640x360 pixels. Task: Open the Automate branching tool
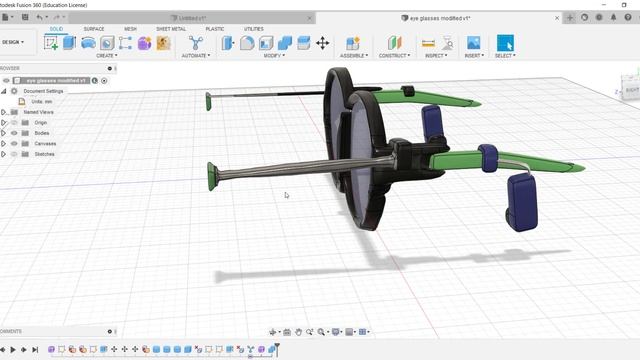coord(196,43)
